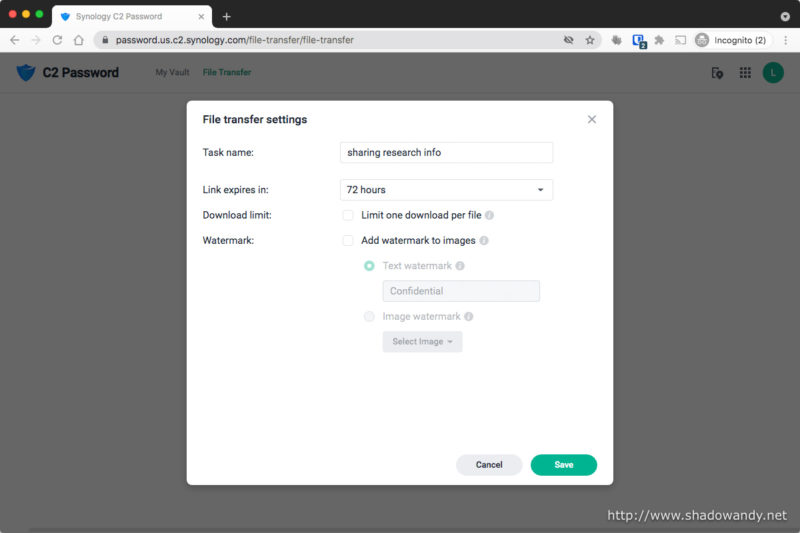Click the Cancel button
Image resolution: width=800 pixels, height=533 pixels.
pyautogui.click(x=489, y=465)
